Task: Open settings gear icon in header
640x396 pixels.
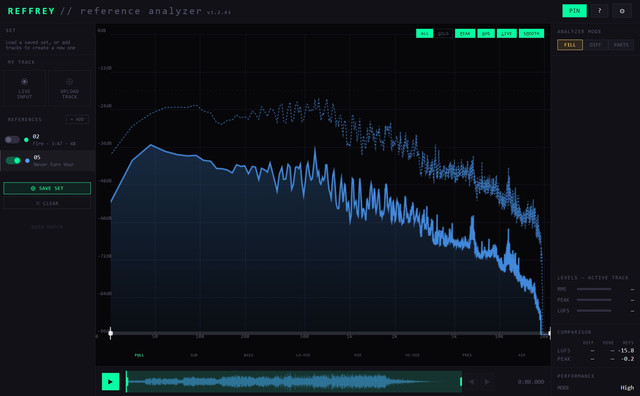Action: pyautogui.click(x=622, y=11)
